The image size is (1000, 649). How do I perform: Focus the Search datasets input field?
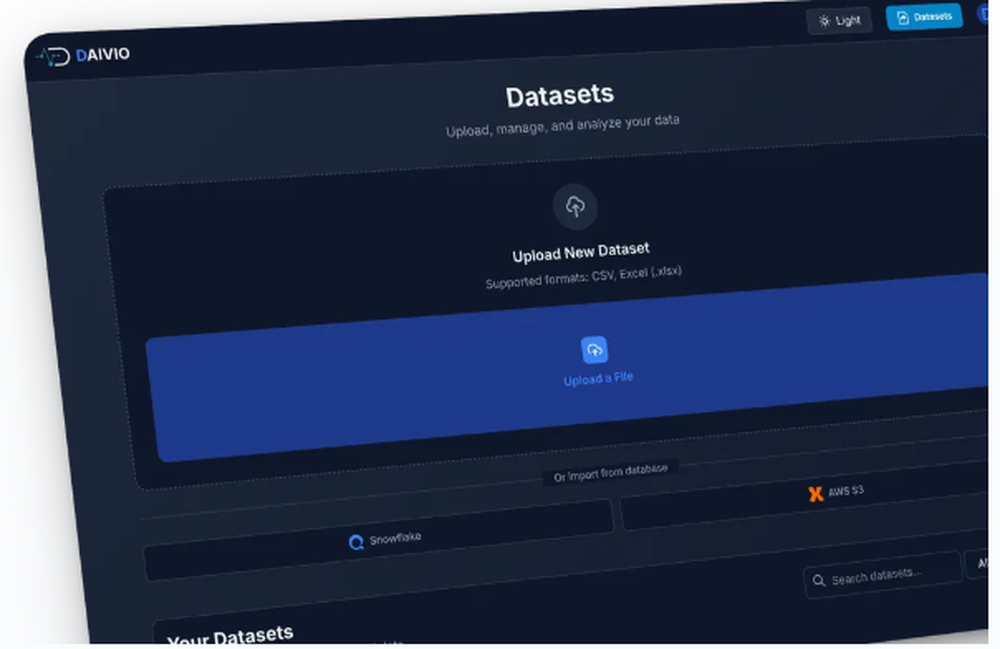pos(883,576)
